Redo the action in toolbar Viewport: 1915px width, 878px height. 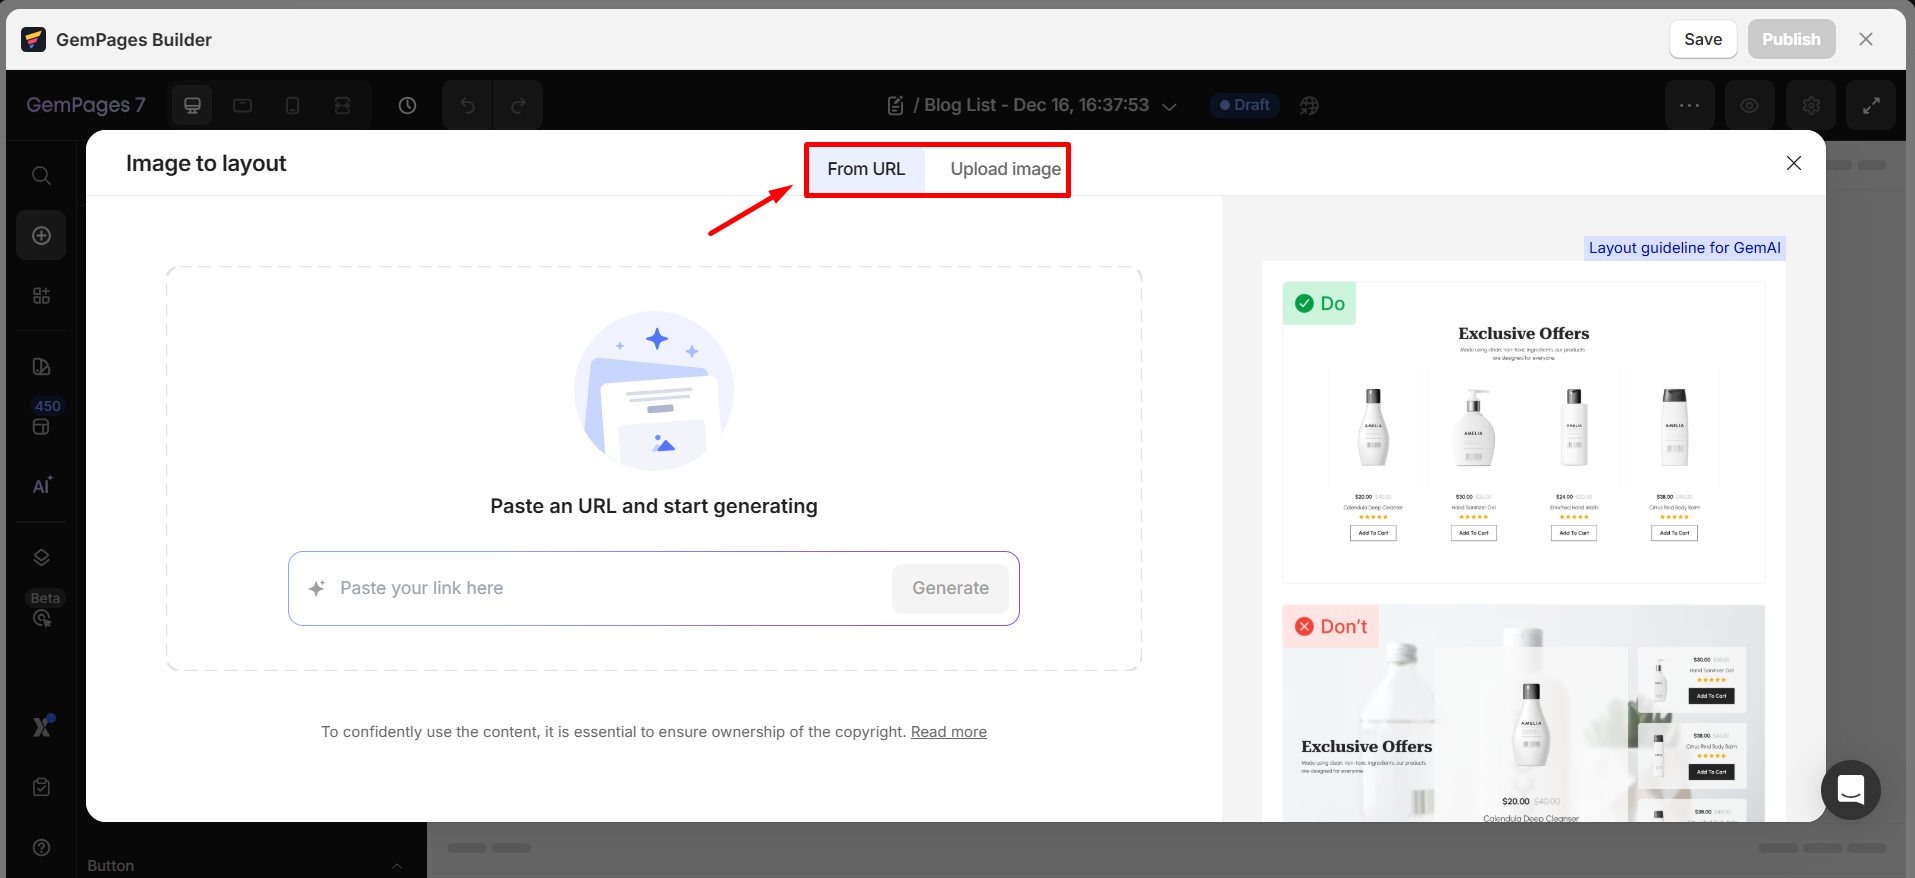click(x=518, y=105)
